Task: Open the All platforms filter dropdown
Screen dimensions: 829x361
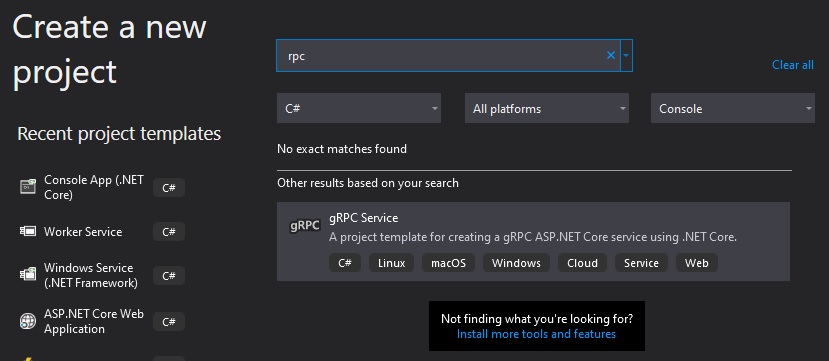Action: point(547,108)
